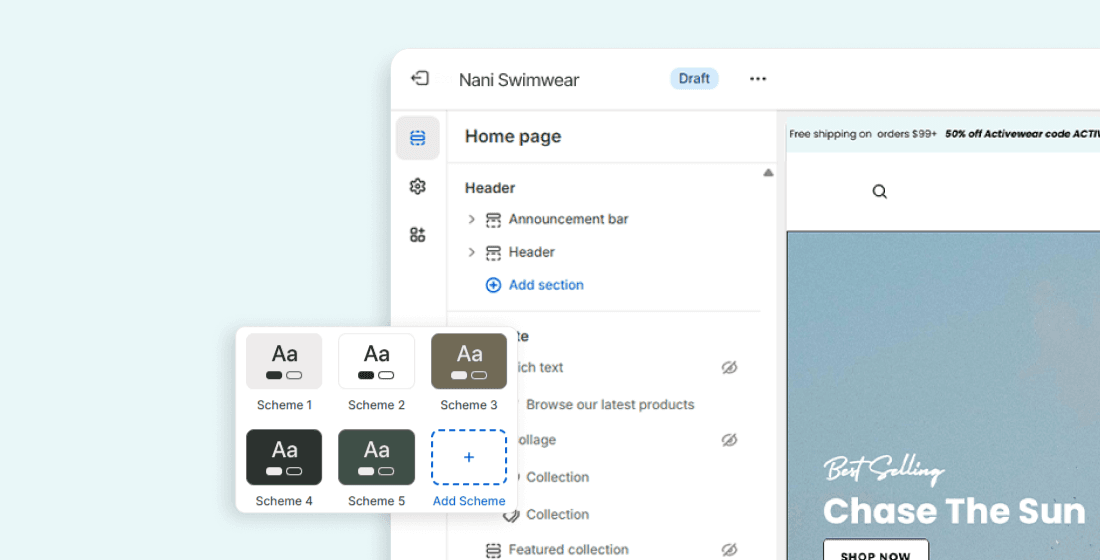Click the Featured collection section icon
1100x560 pixels.
[x=493, y=549]
